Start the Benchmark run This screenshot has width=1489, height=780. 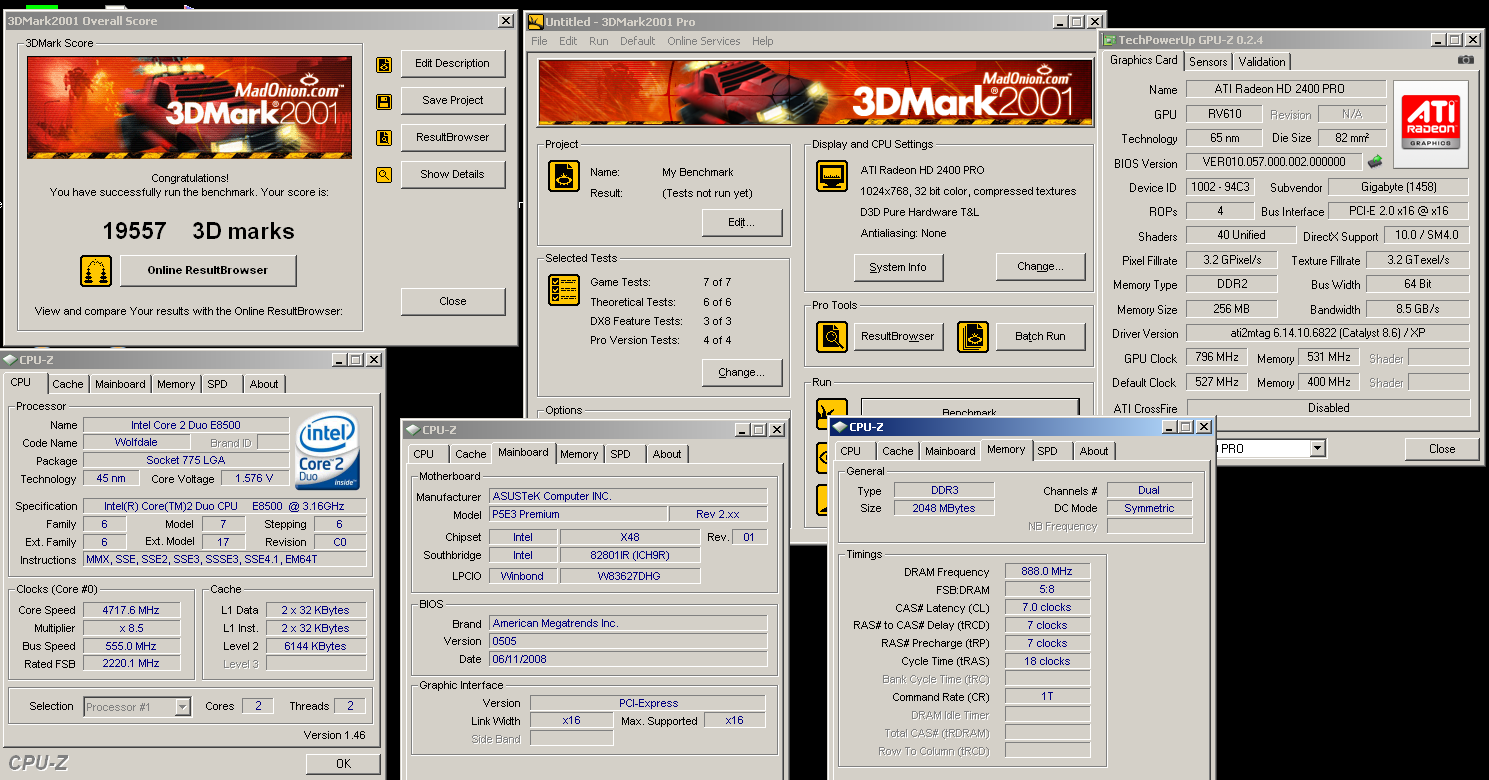point(970,408)
